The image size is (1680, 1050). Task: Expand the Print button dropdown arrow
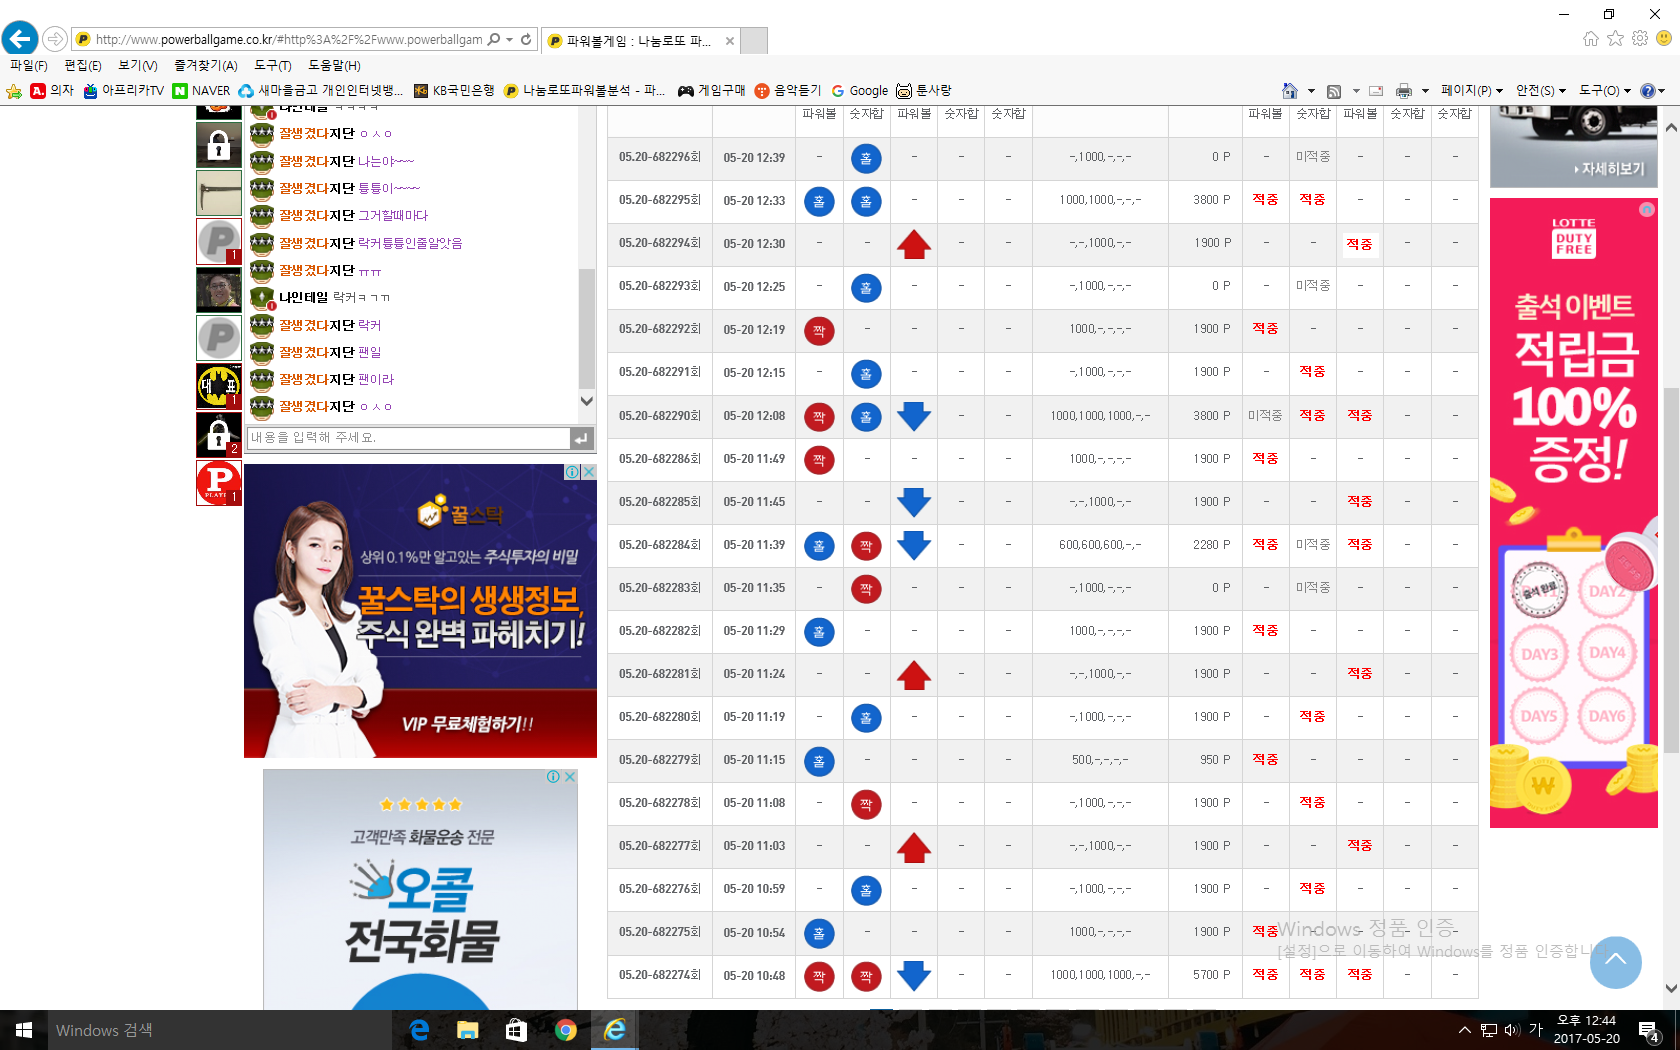[1425, 91]
